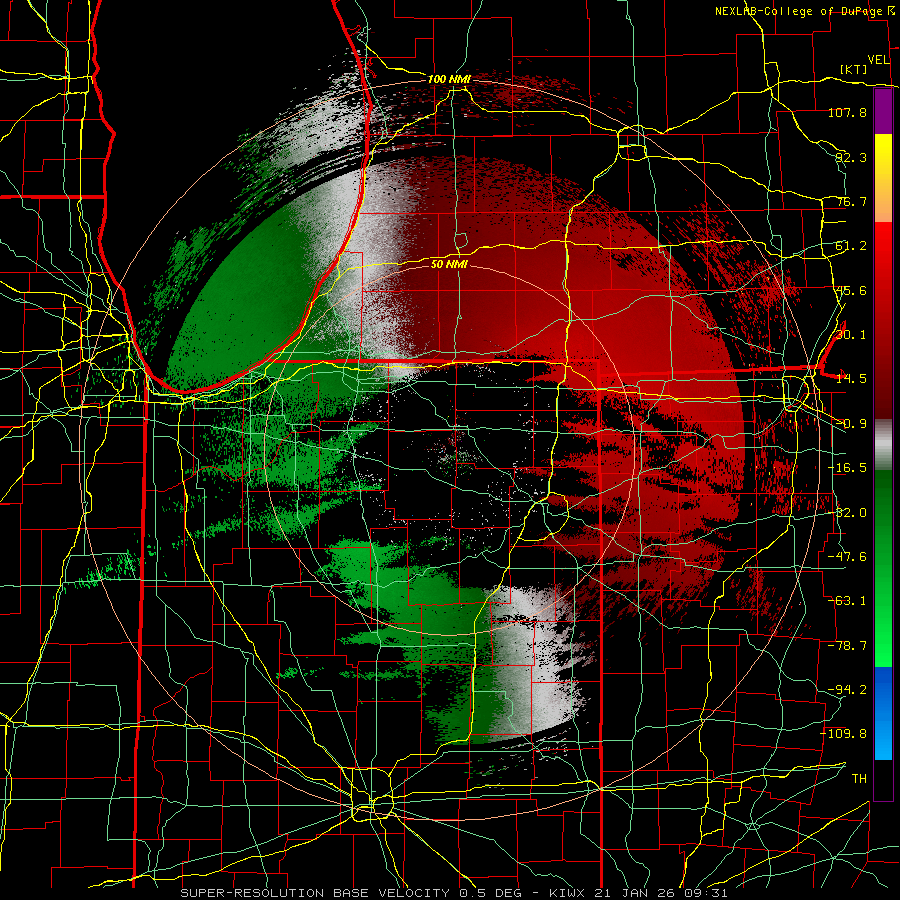Click the -78.7 velocity scale value
Image resolution: width=900 pixels, height=900 pixels.
pyautogui.click(x=847, y=646)
